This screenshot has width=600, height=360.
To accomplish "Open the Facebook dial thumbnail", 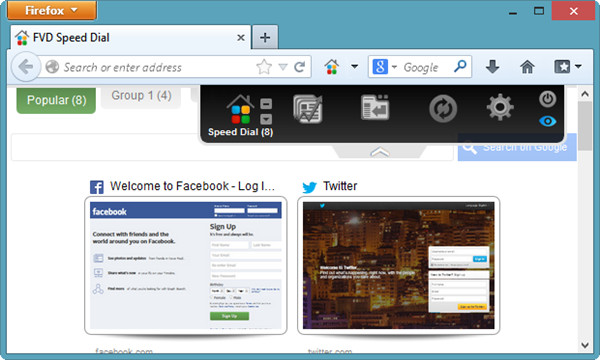I will [x=186, y=266].
